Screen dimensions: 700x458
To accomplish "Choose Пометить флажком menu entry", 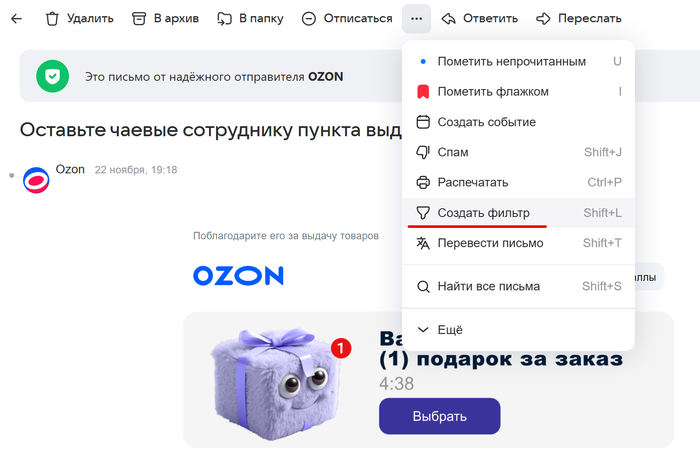I will [x=493, y=92].
